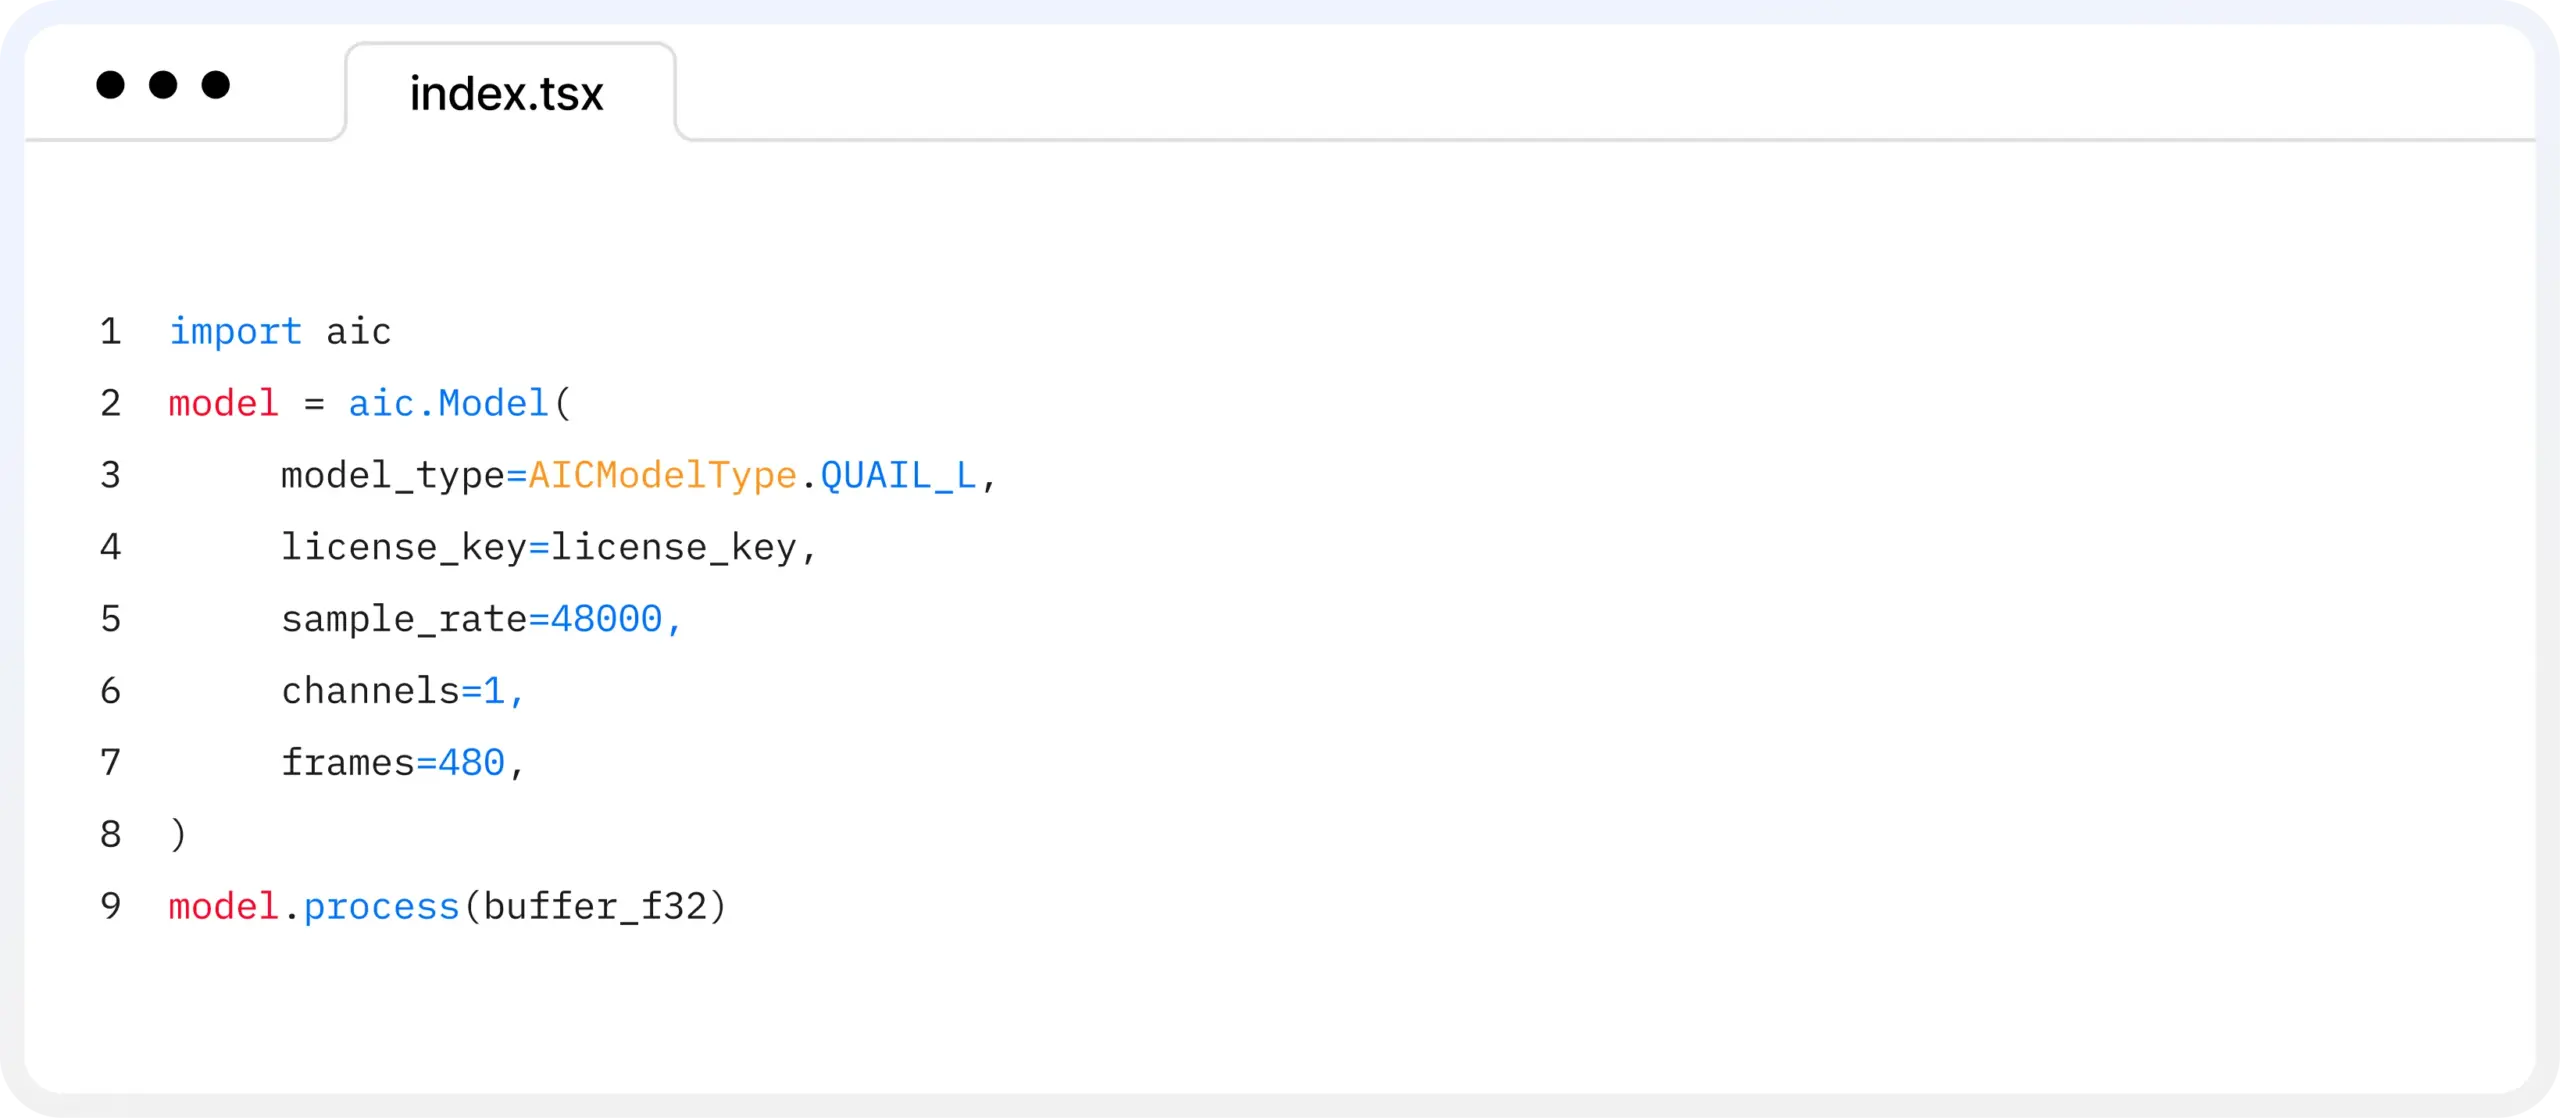Click the third window control dot
The width and height of the screenshot is (2560, 1118).
pos(216,86)
